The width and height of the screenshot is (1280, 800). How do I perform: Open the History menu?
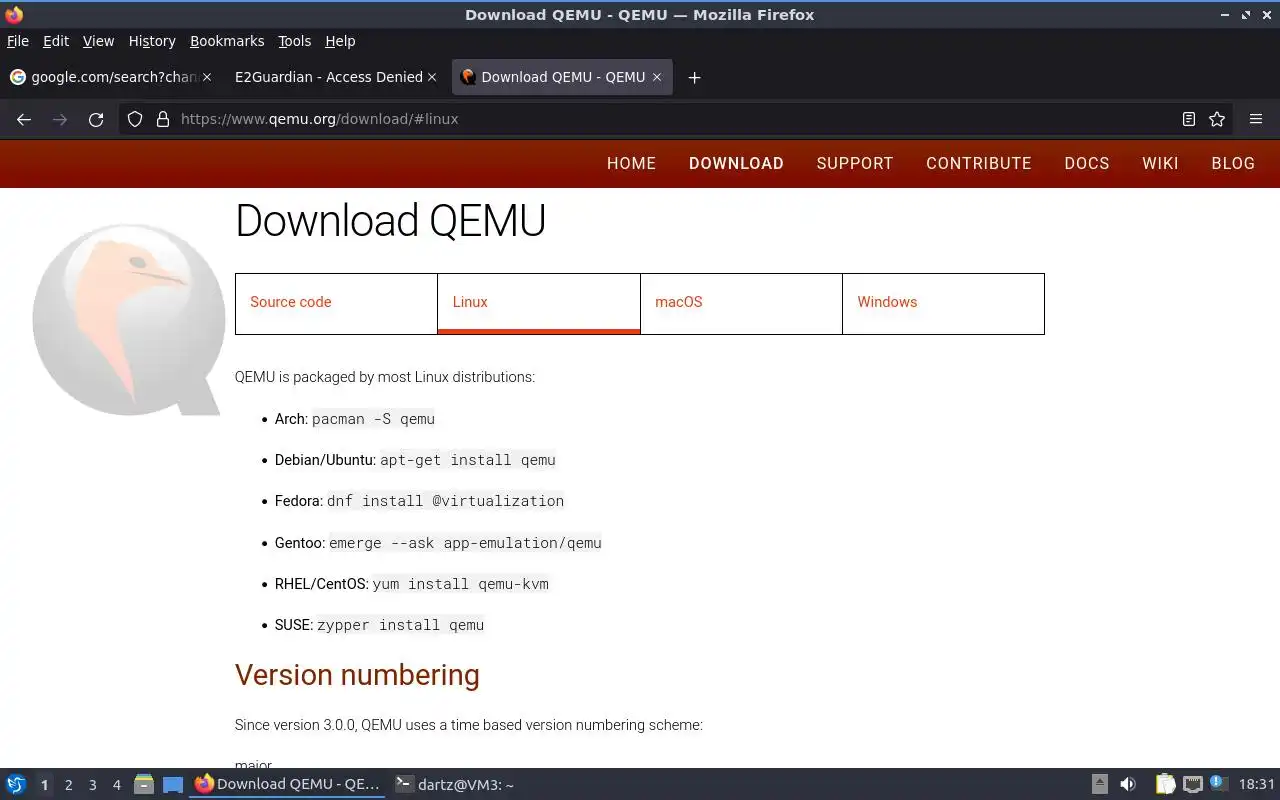click(x=152, y=41)
